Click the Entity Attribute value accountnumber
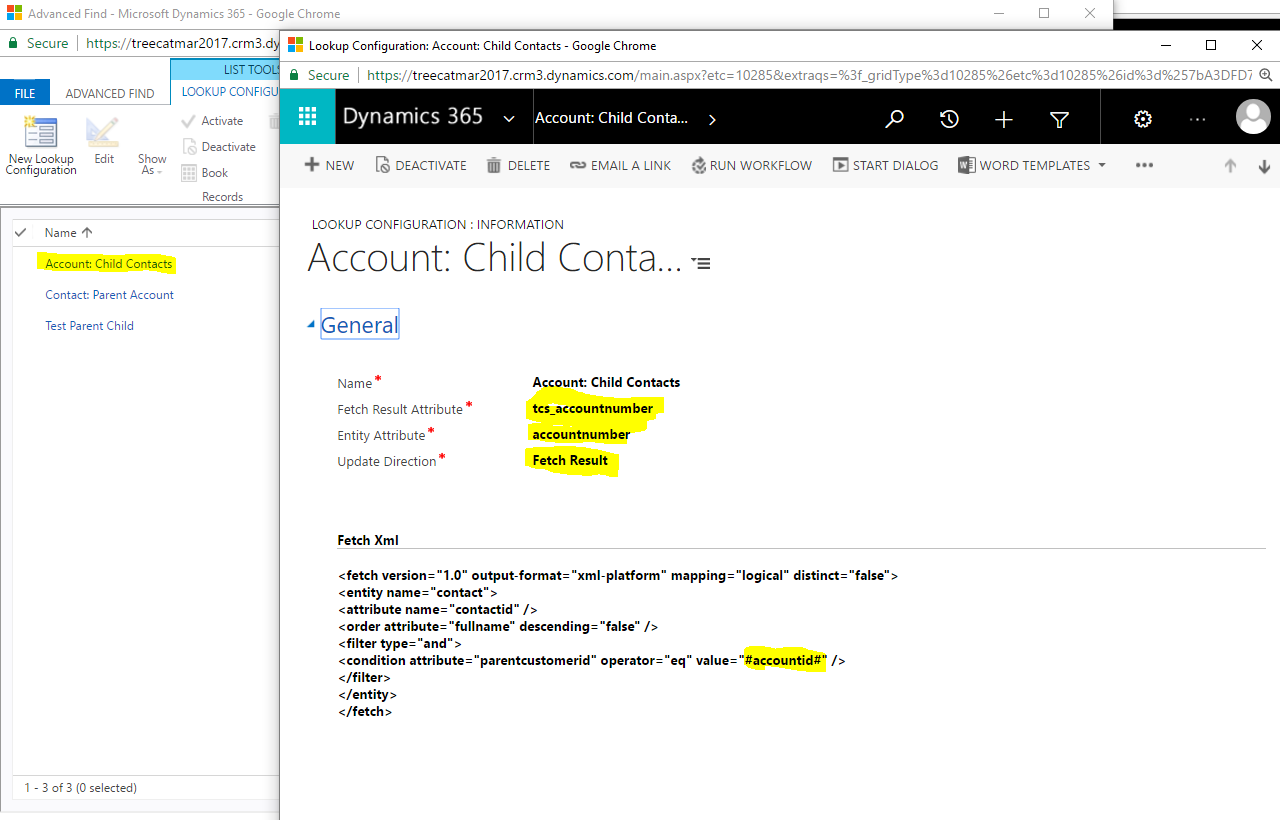 tap(581, 434)
